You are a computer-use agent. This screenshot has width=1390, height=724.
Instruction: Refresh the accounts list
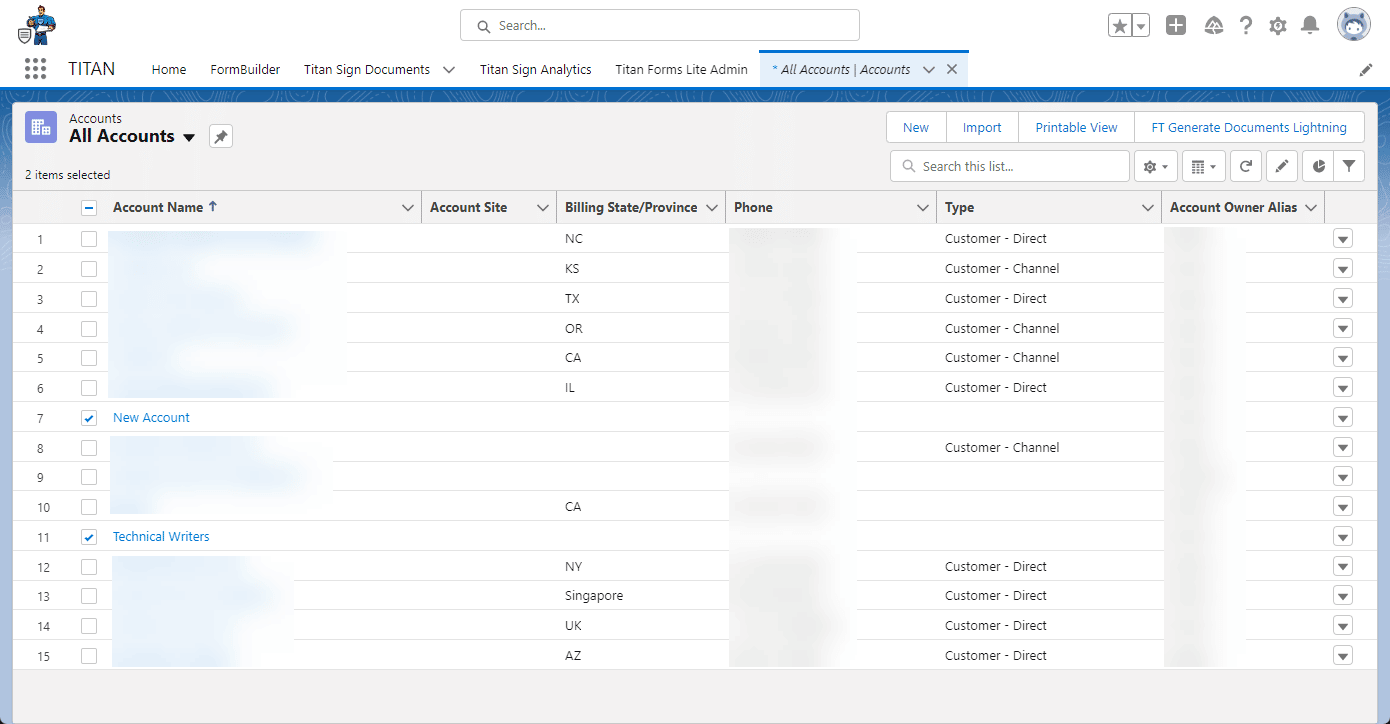(x=1246, y=167)
